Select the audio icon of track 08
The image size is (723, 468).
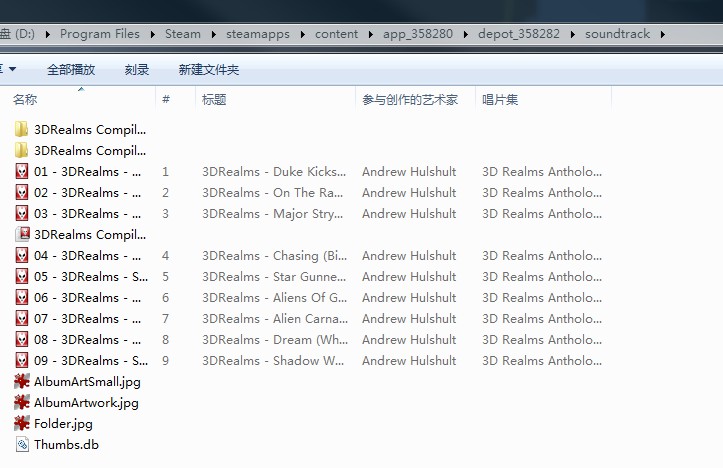coord(22,339)
